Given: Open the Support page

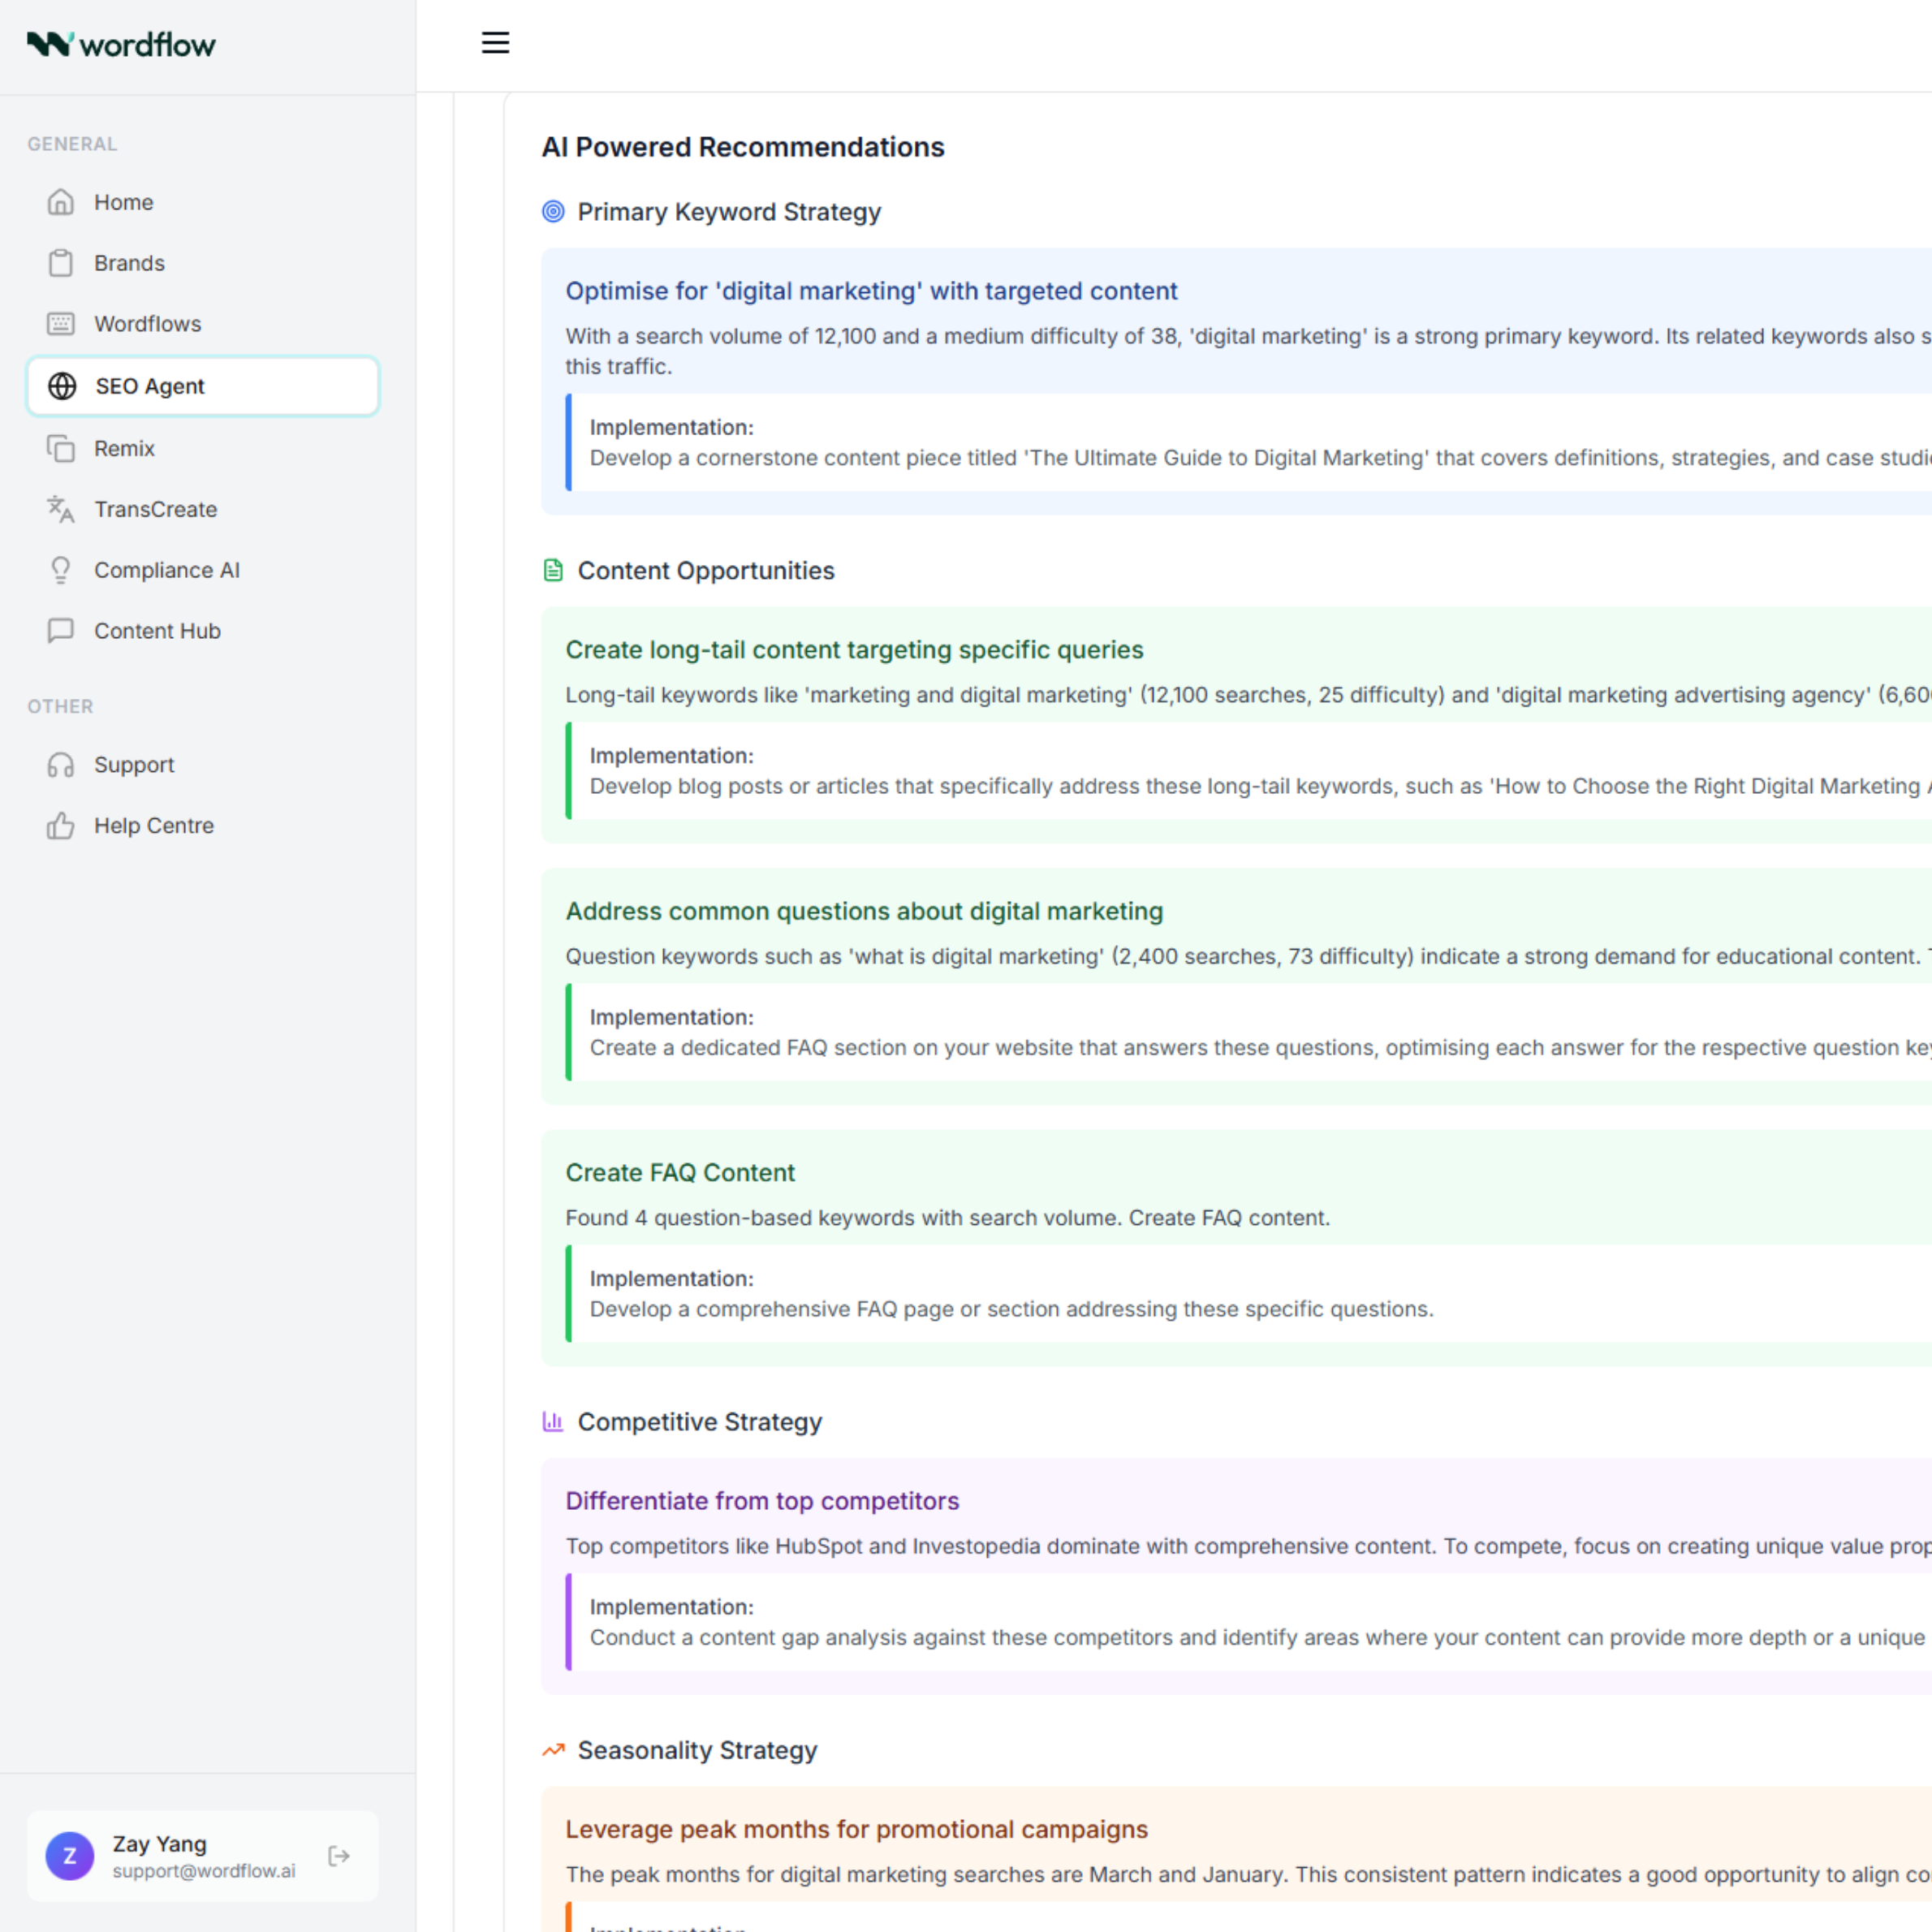Looking at the screenshot, I should tap(134, 765).
